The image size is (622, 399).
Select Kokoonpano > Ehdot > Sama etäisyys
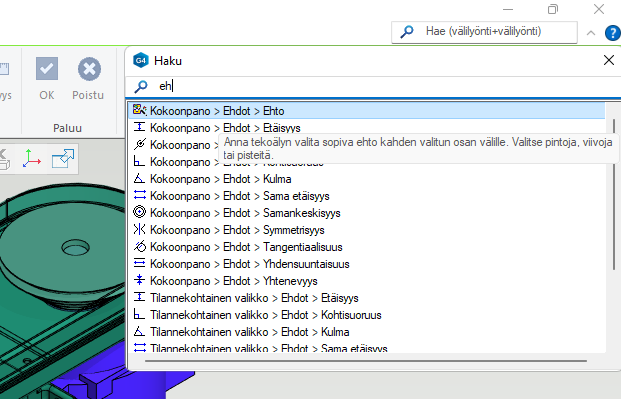(x=367, y=196)
